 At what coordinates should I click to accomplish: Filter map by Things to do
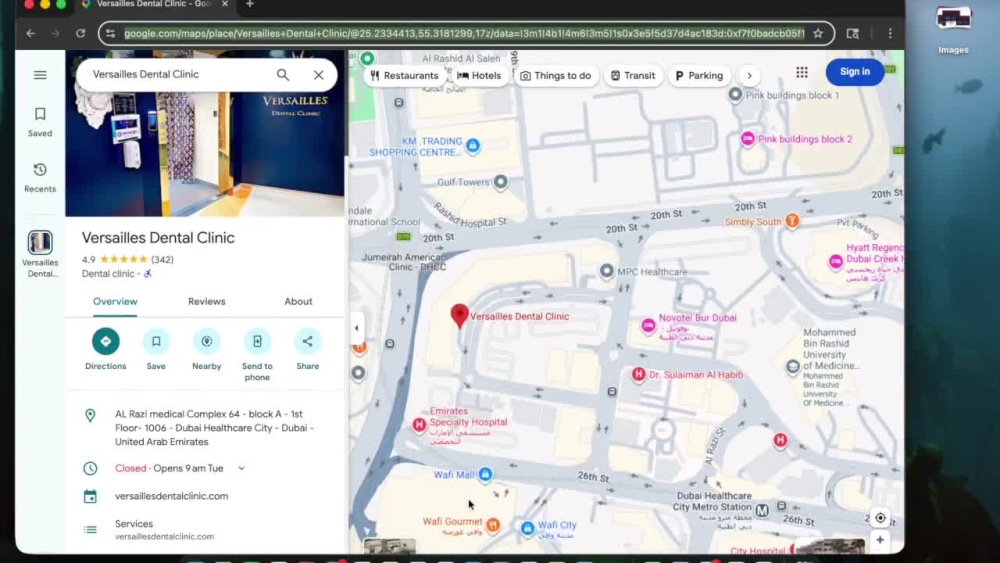555,76
